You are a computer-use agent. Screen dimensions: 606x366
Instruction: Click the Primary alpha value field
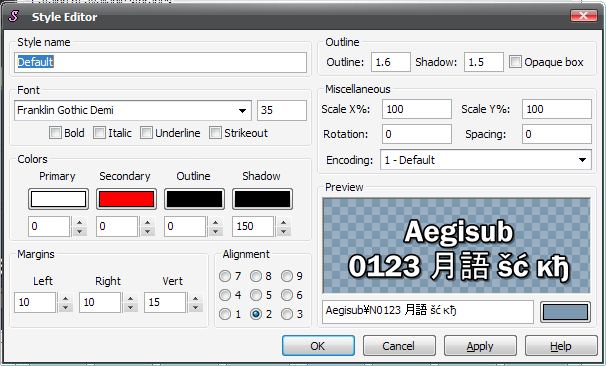point(49,226)
